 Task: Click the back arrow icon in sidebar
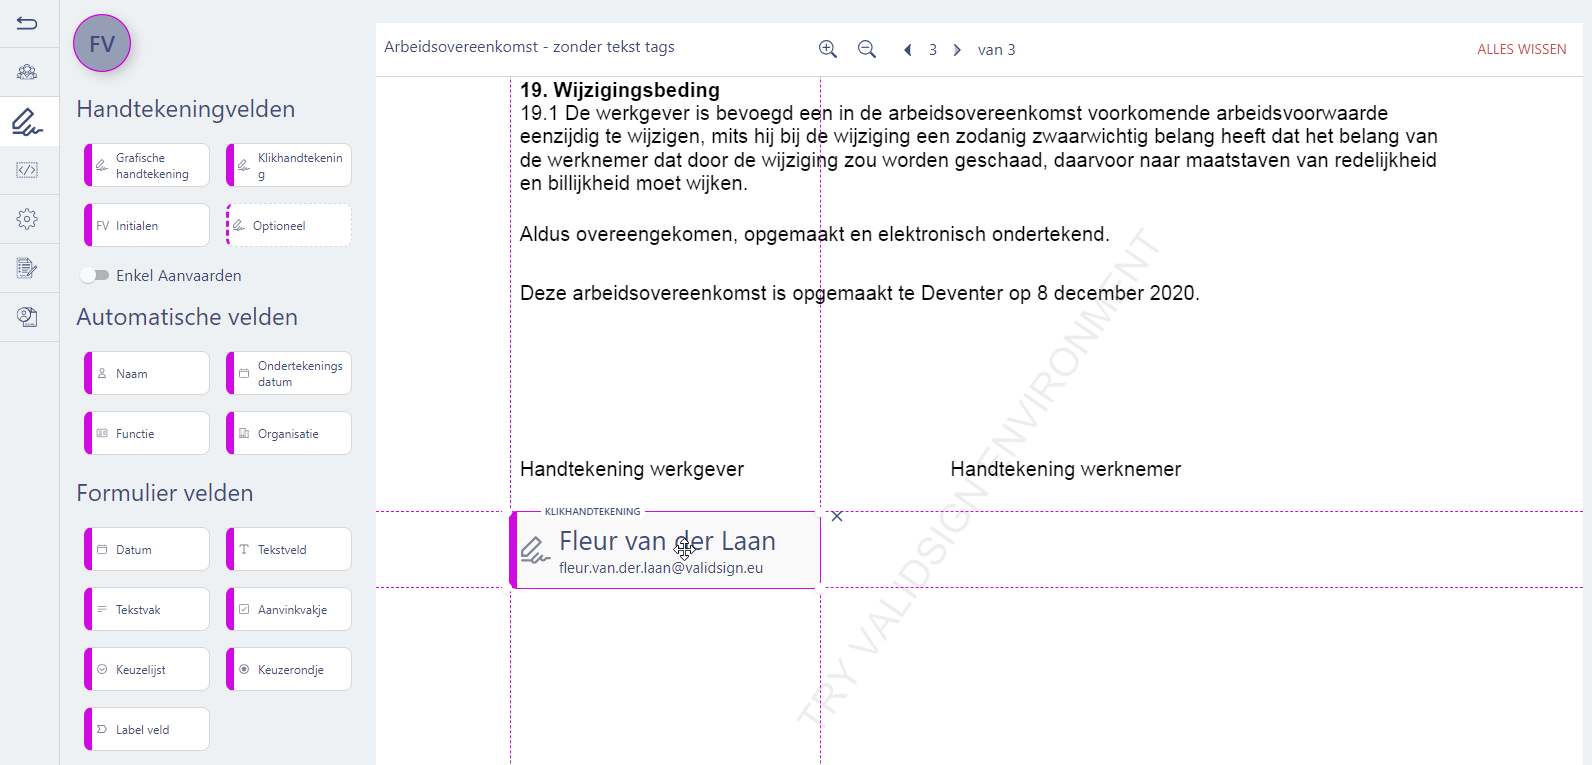coord(27,23)
